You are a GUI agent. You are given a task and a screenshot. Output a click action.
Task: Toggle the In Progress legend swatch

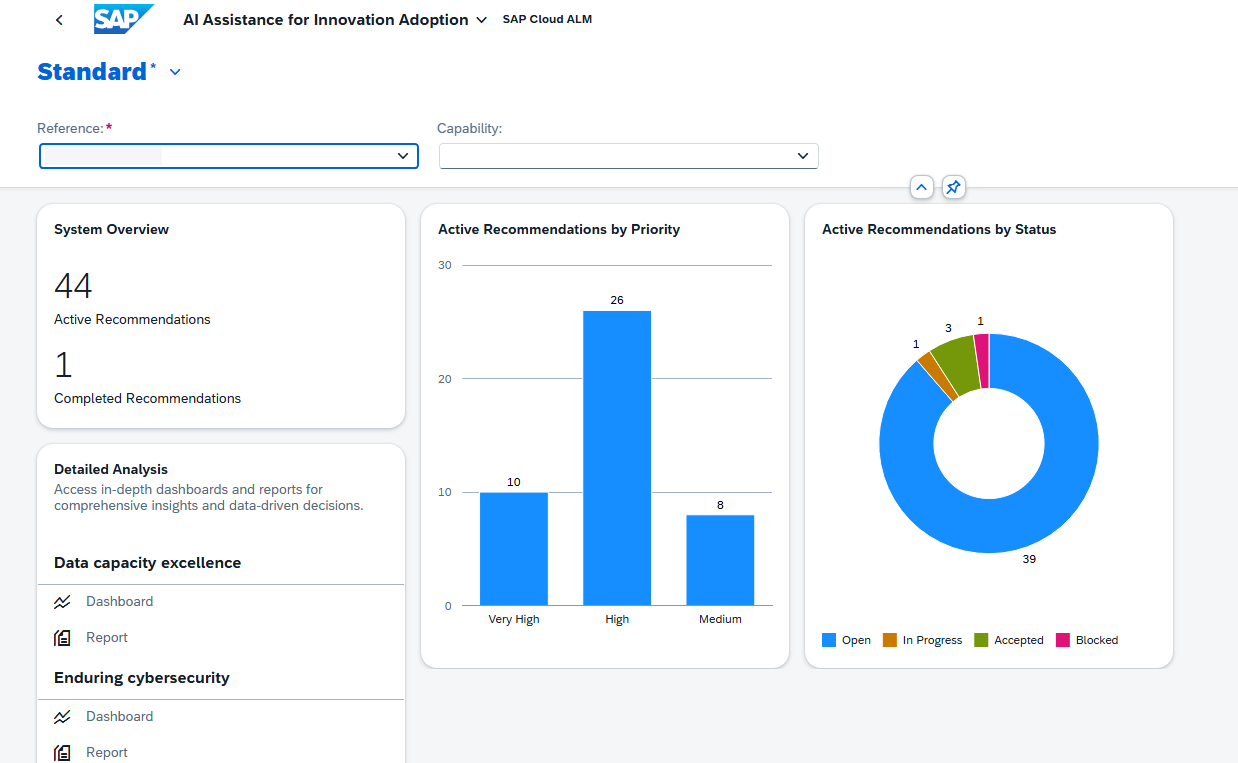click(x=890, y=640)
